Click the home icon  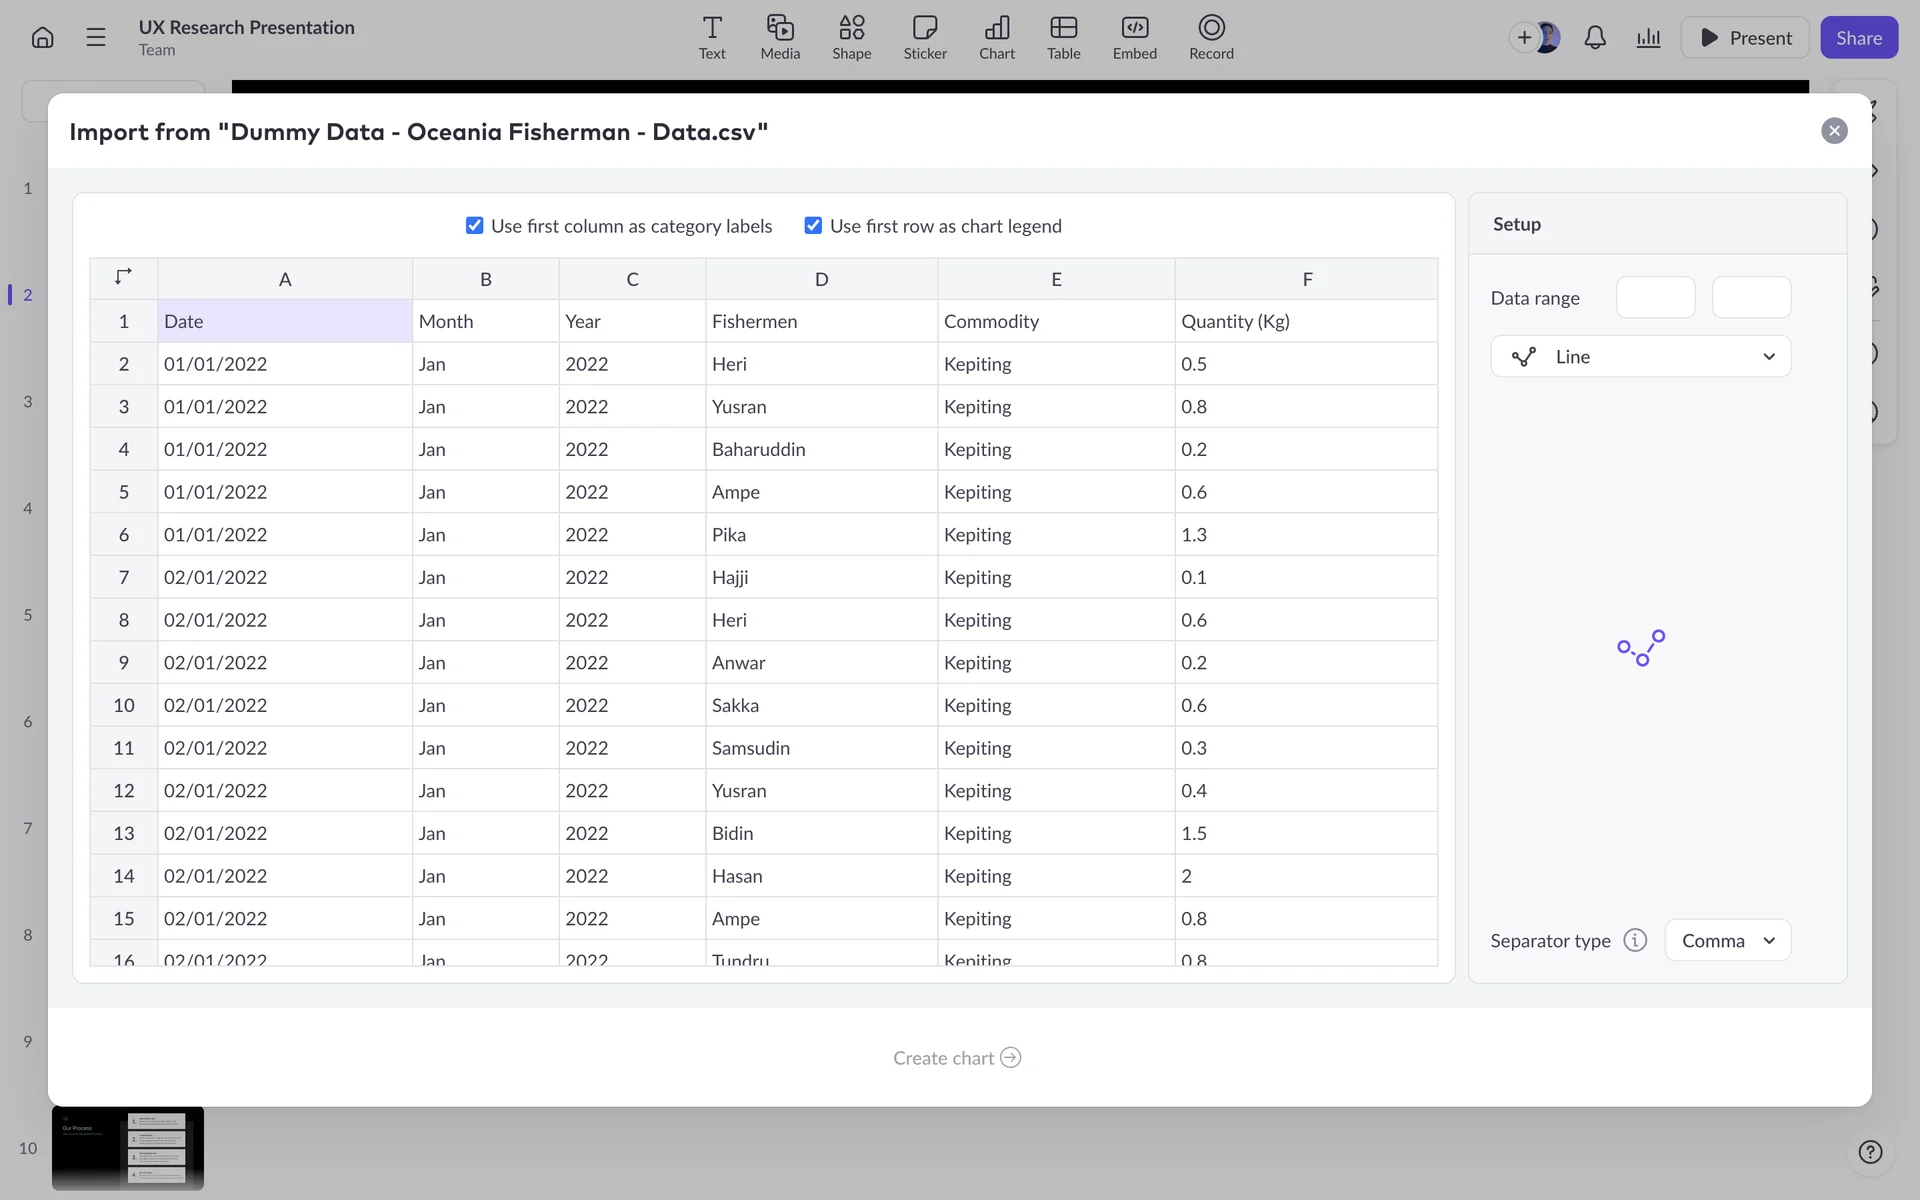[42, 38]
